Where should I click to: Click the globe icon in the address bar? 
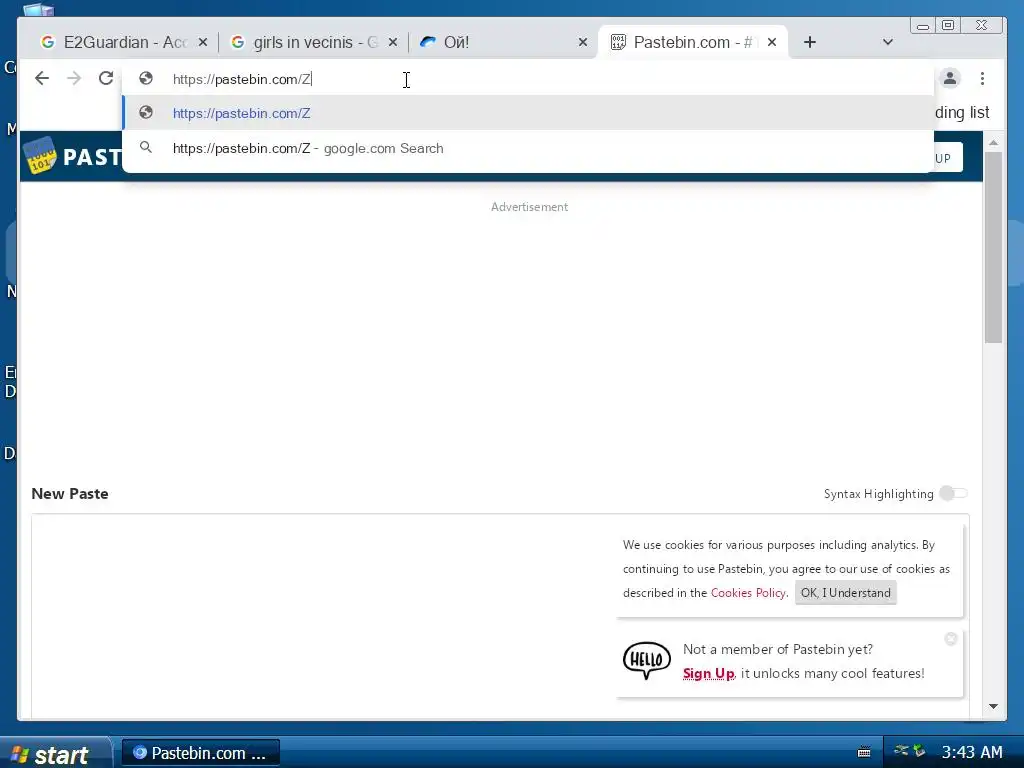[x=146, y=78]
